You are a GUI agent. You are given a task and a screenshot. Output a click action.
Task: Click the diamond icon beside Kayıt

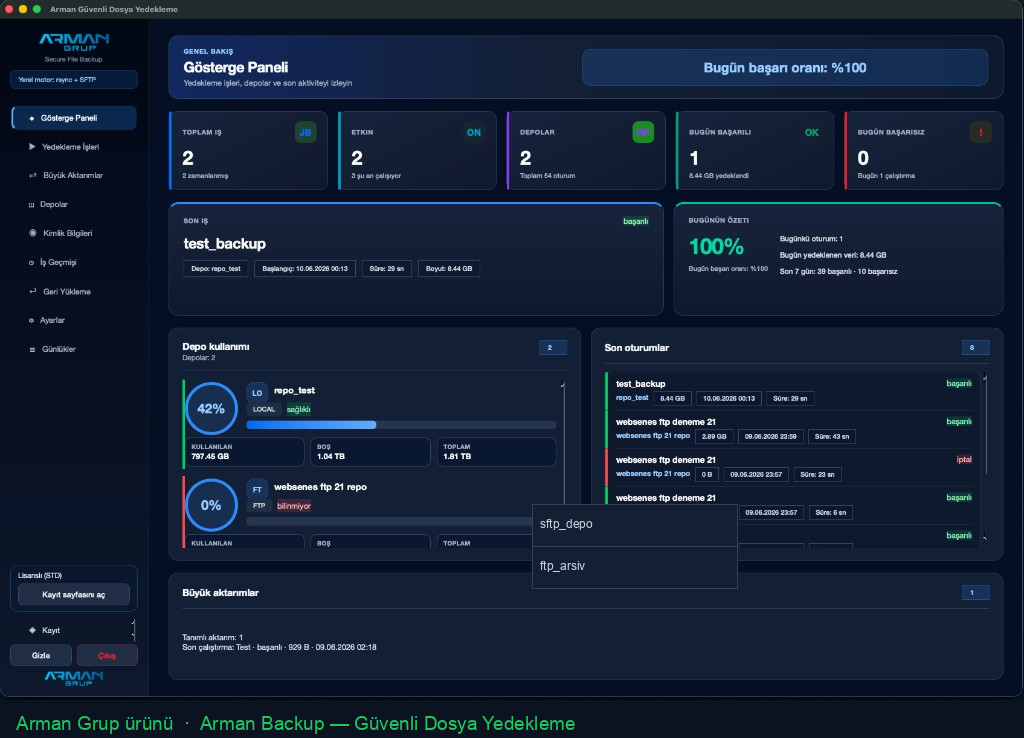tap(32, 630)
